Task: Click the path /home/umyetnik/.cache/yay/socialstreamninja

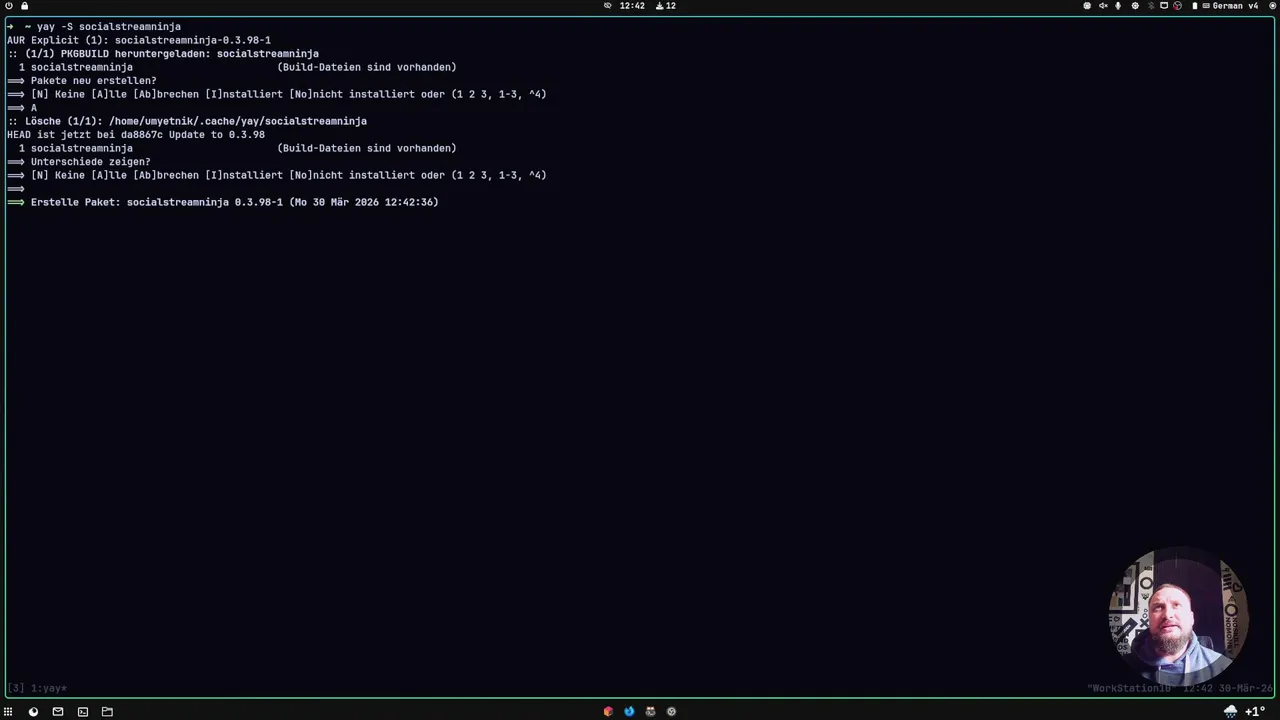Action: 238,121
